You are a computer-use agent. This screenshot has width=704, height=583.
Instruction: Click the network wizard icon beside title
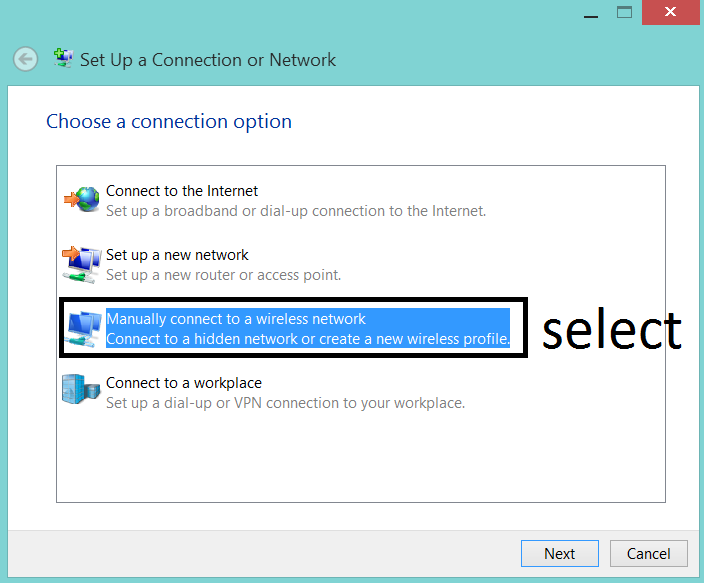coord(63,58)
